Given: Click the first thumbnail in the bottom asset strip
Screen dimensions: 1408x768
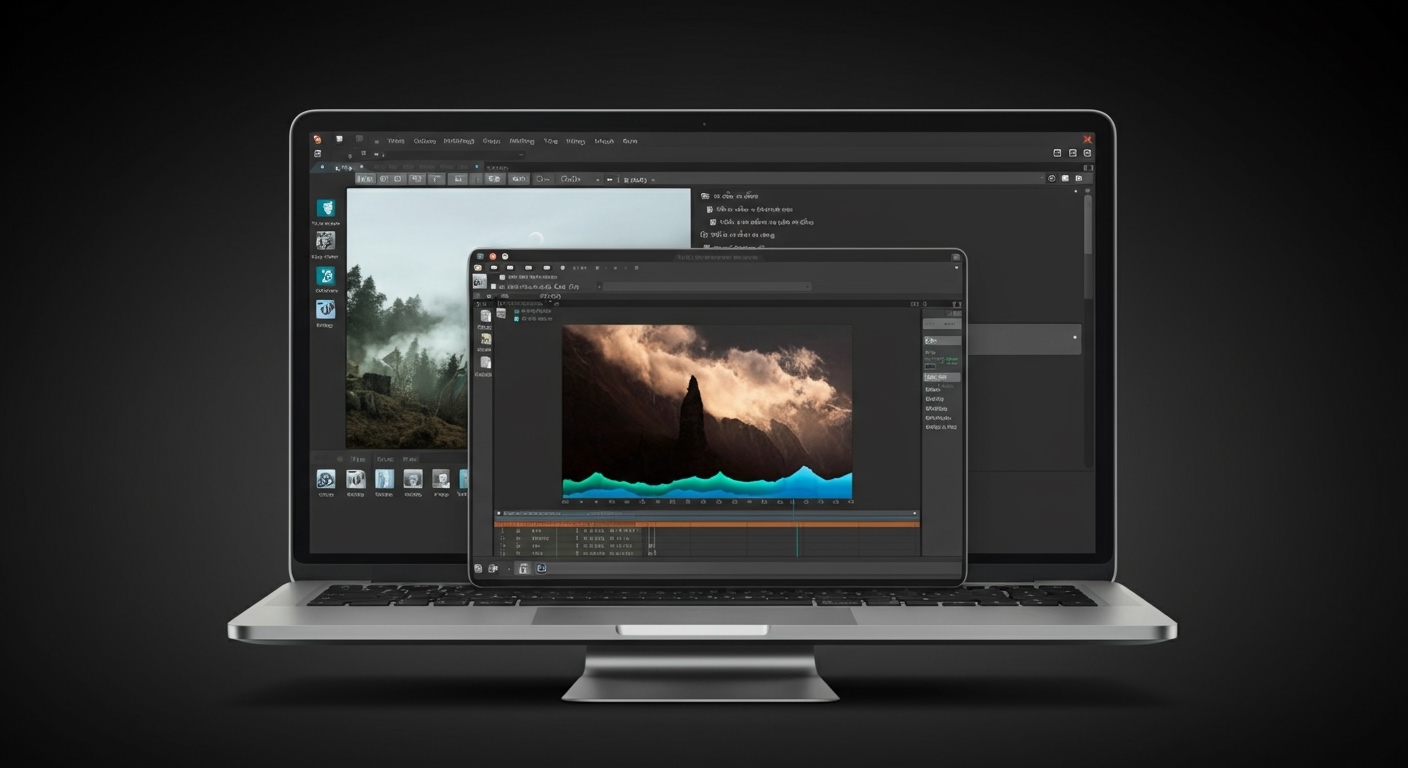Looking at the screenshot, I should tap(326, 479).
